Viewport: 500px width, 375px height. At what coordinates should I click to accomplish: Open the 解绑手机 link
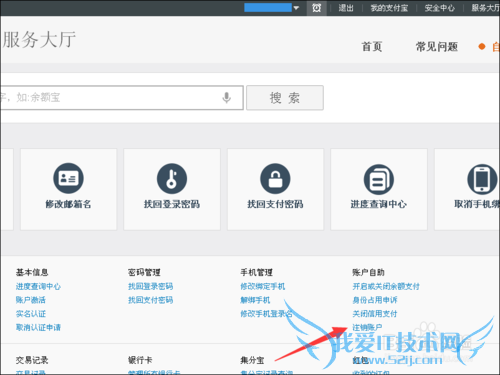[255, 300]
